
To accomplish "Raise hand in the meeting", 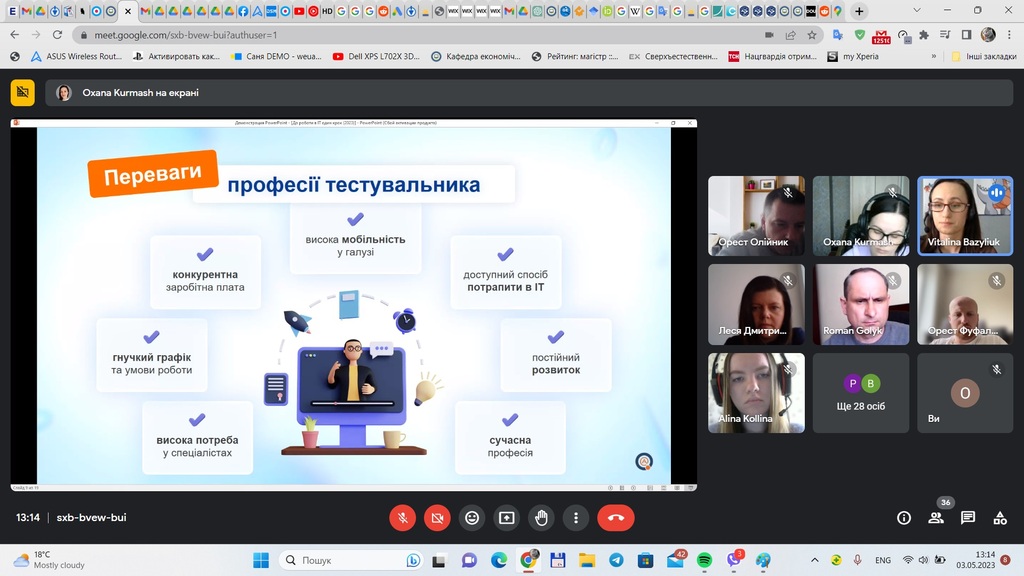I will 541,518.
